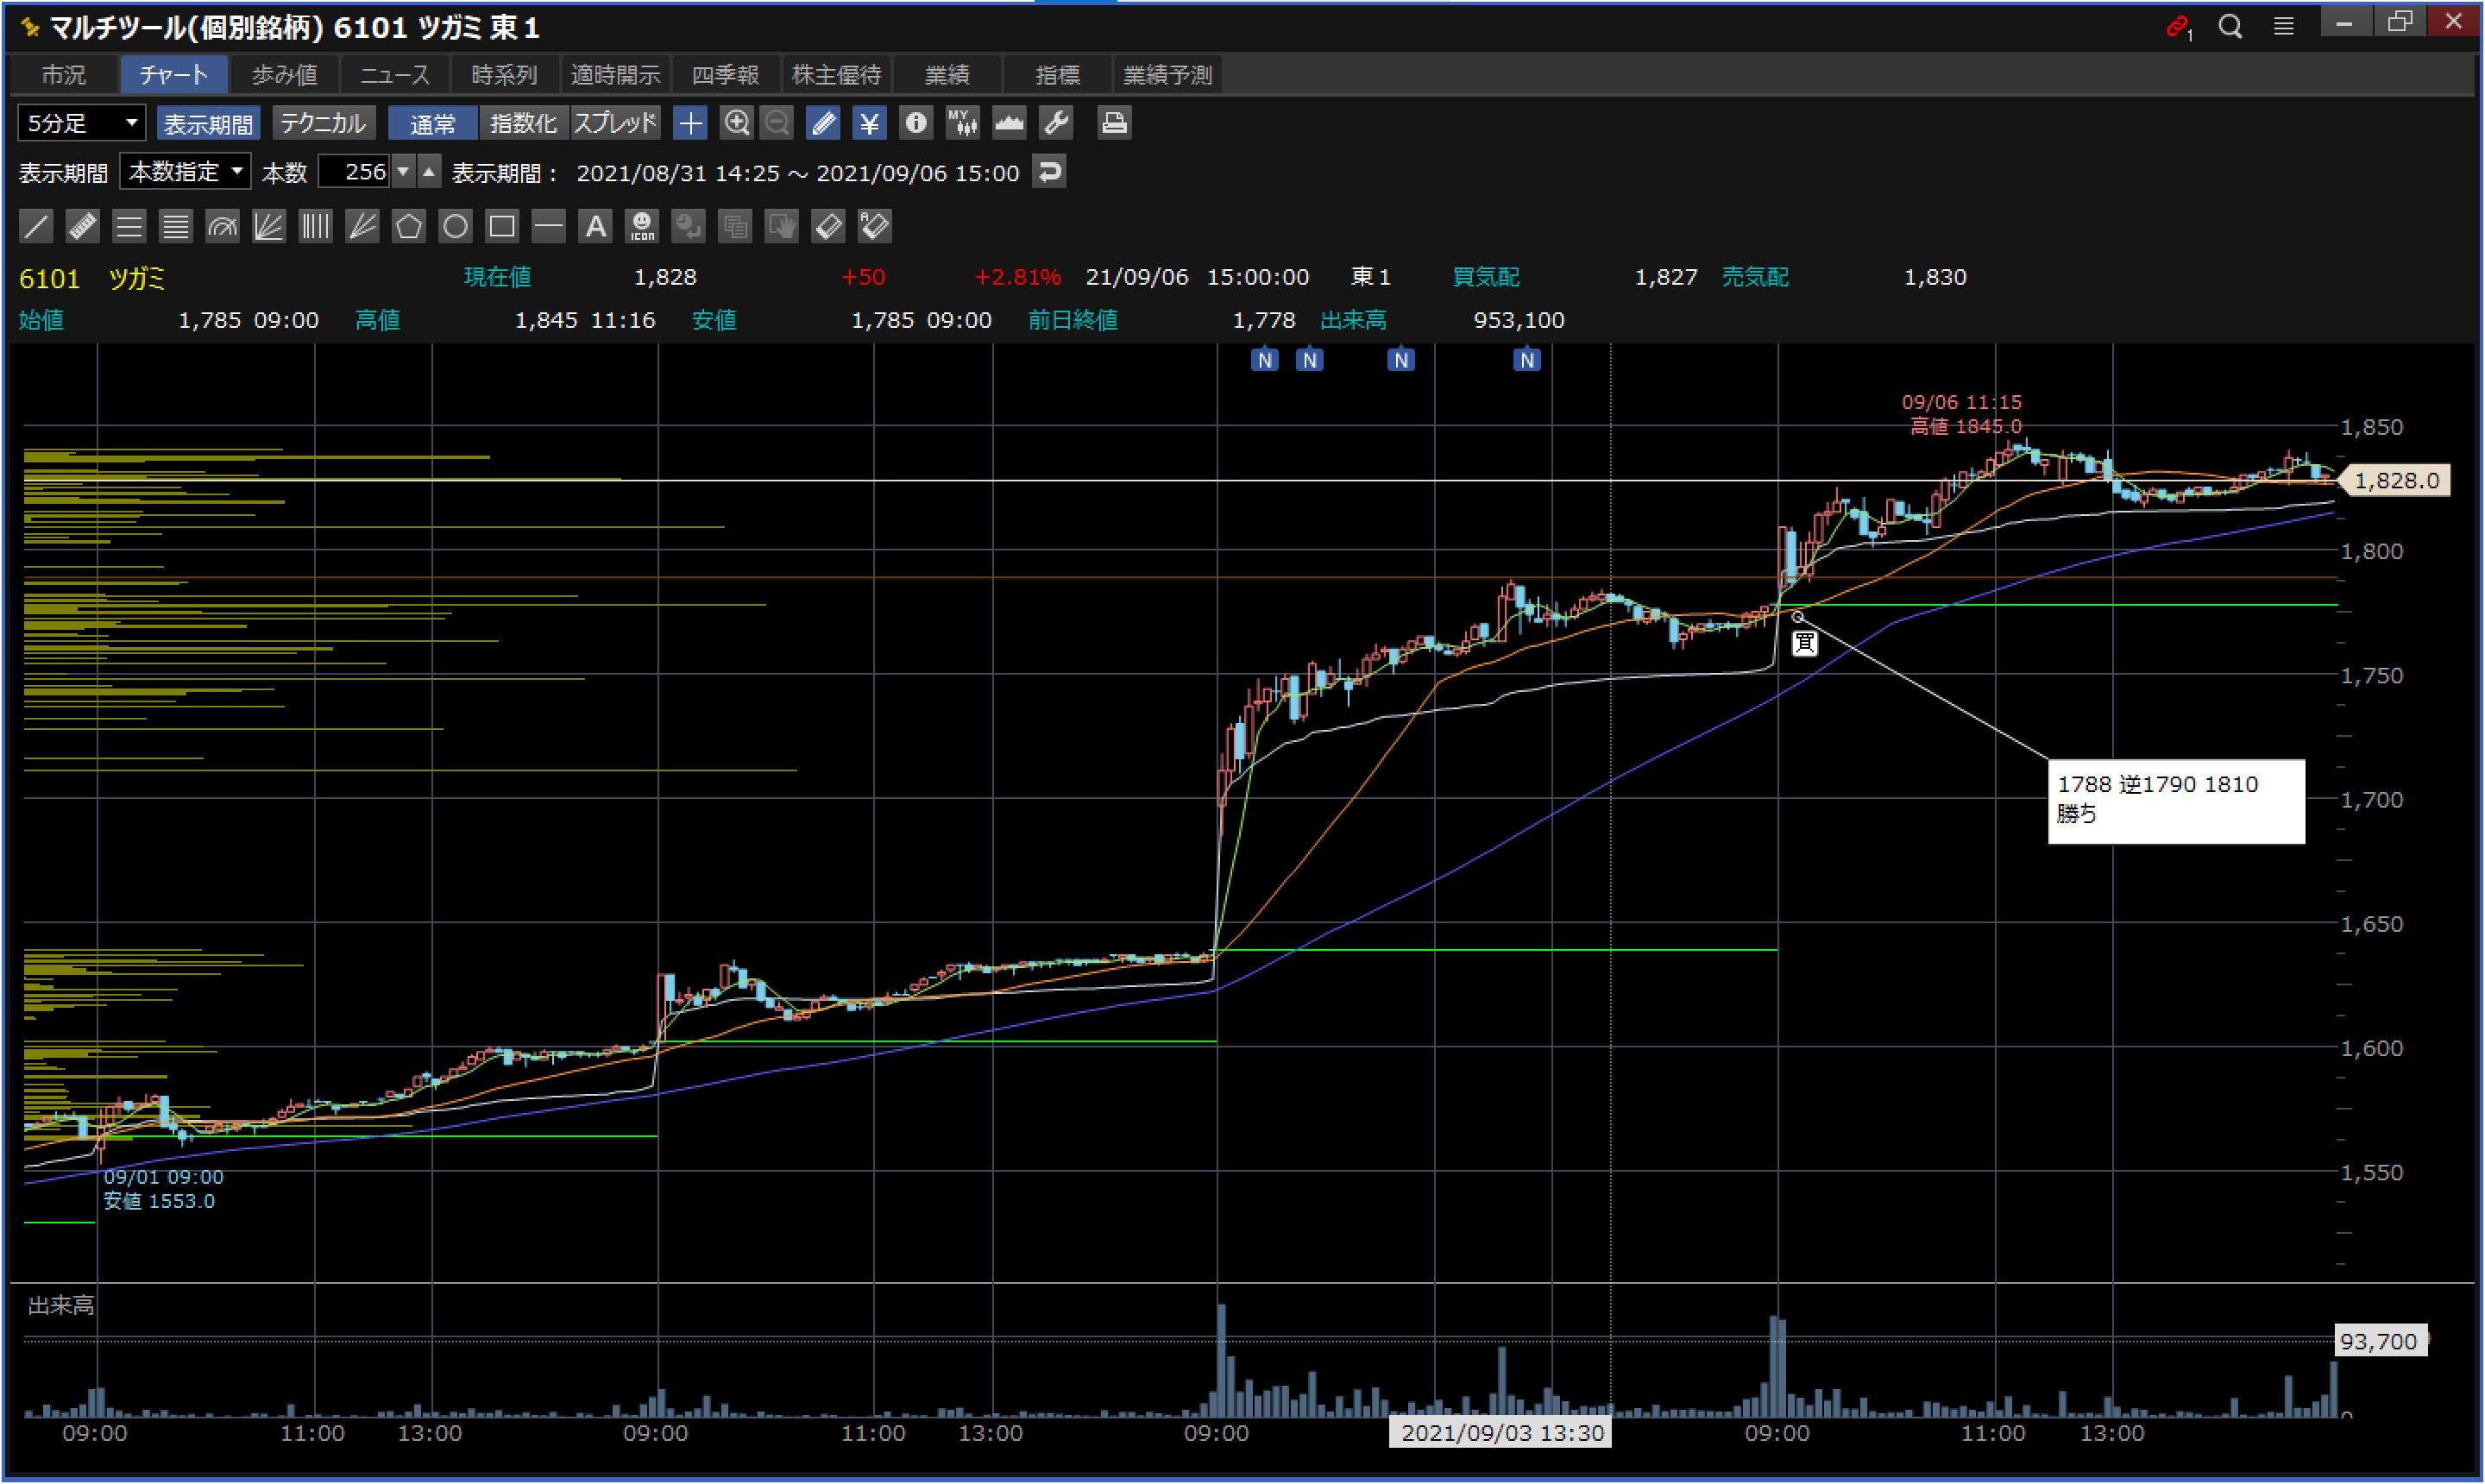Screen dimensions: 2485x1484
Task: Switch to the ニュース tab
Action: pos(394,75)
